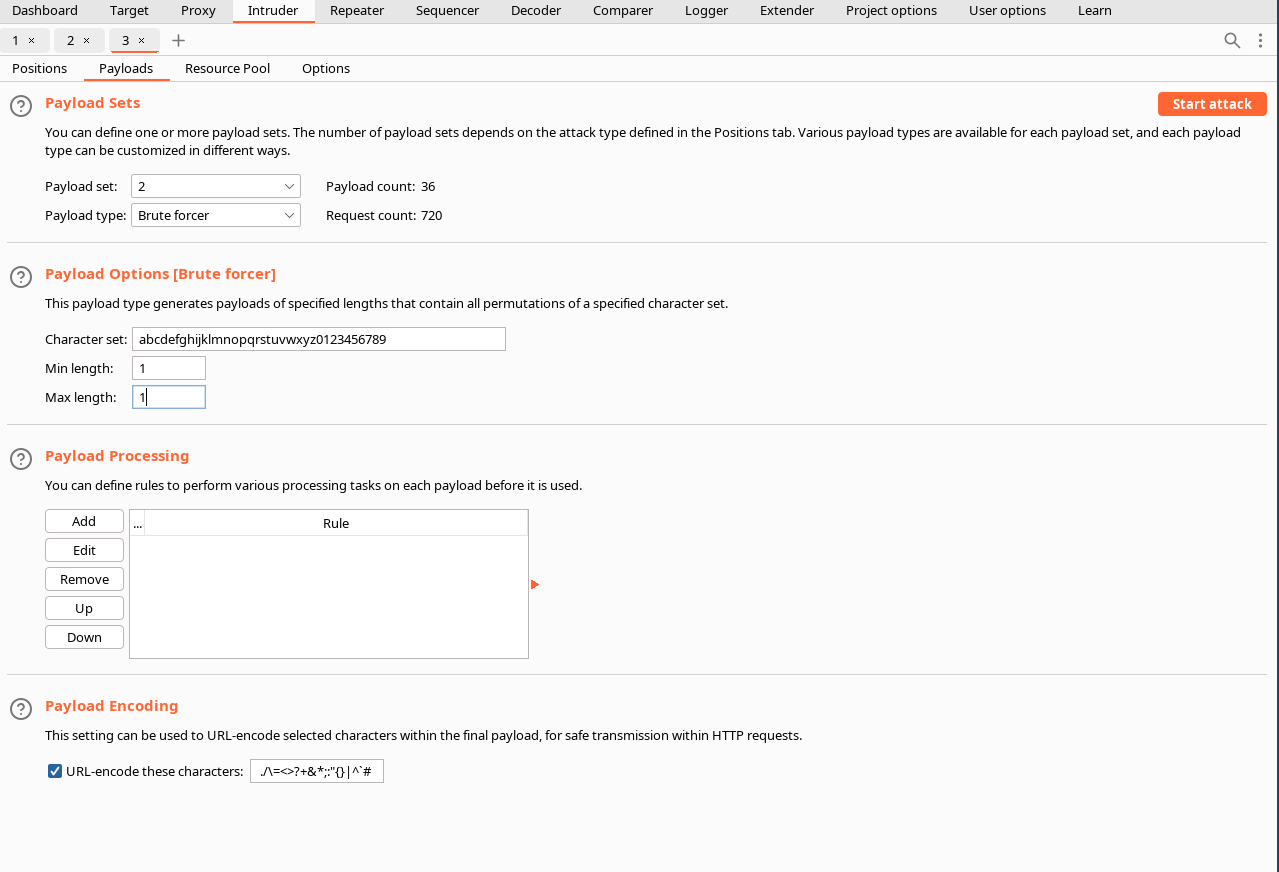The image size is (1279, 872).
Task: Click Add processing rule button
Action: 84,521
